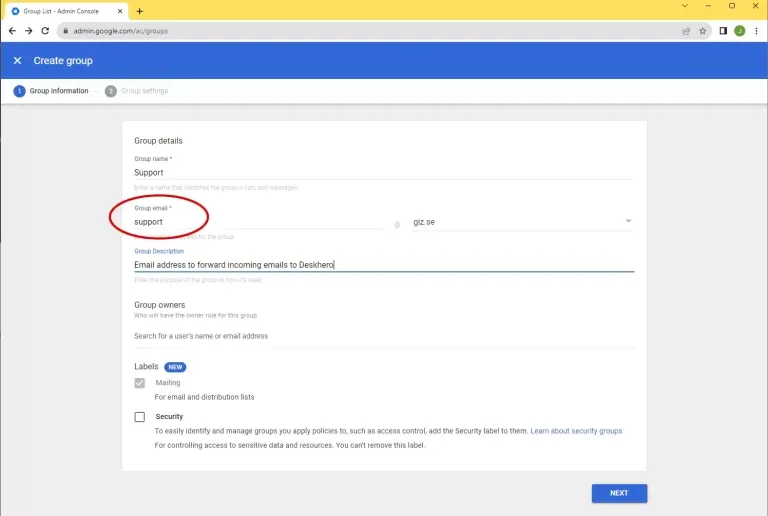Go forward in browser history

coord(28,31)
